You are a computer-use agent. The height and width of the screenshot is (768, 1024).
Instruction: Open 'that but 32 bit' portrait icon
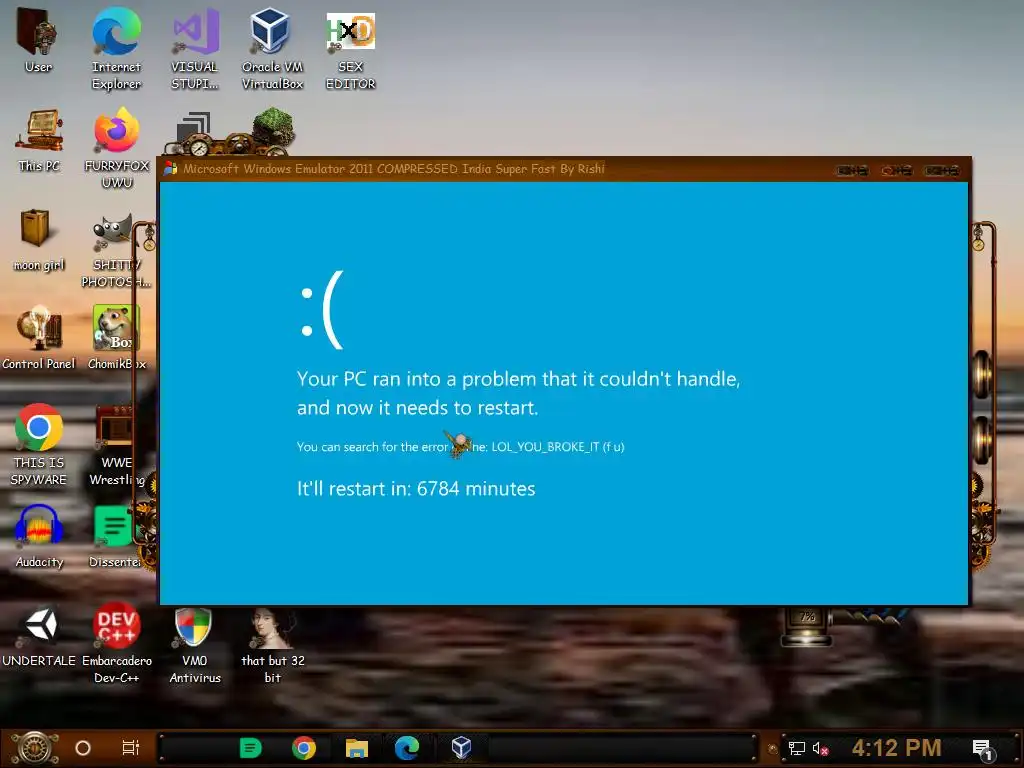[273, 645]
